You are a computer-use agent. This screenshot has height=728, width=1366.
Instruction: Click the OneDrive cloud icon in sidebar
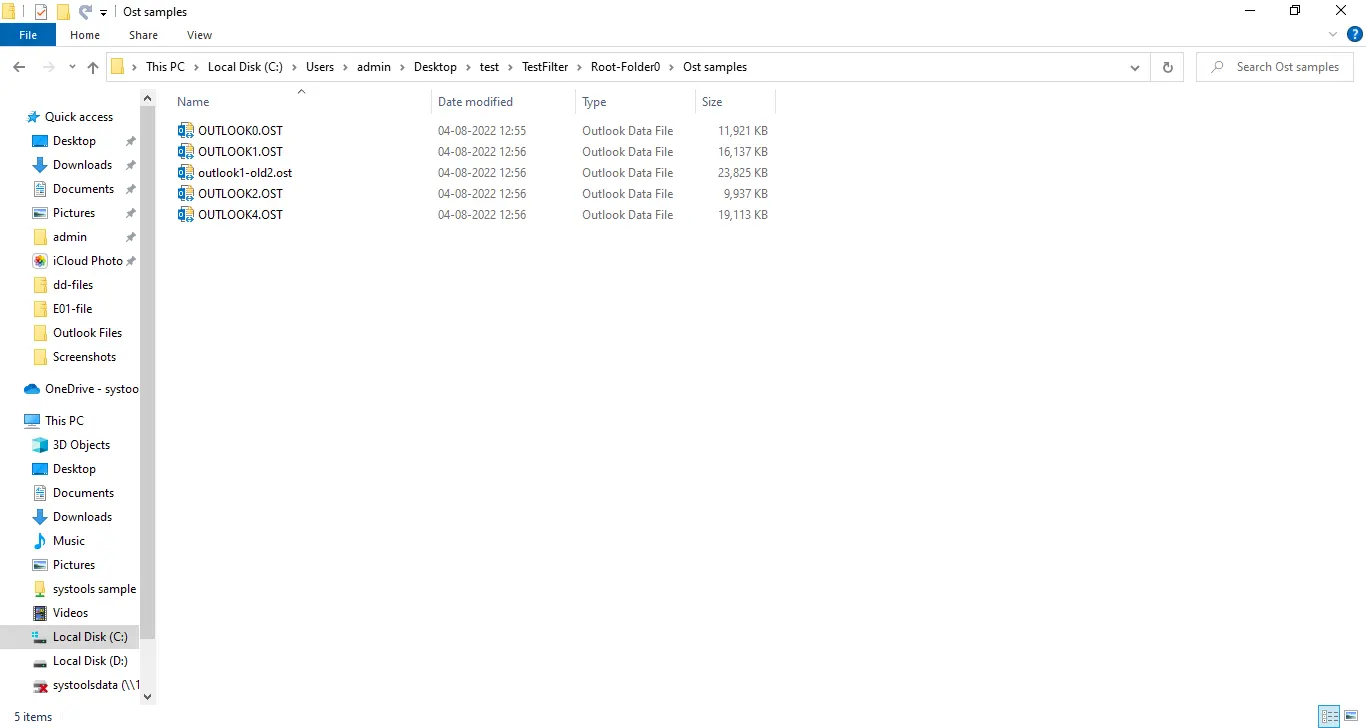(x=32, y=389)
